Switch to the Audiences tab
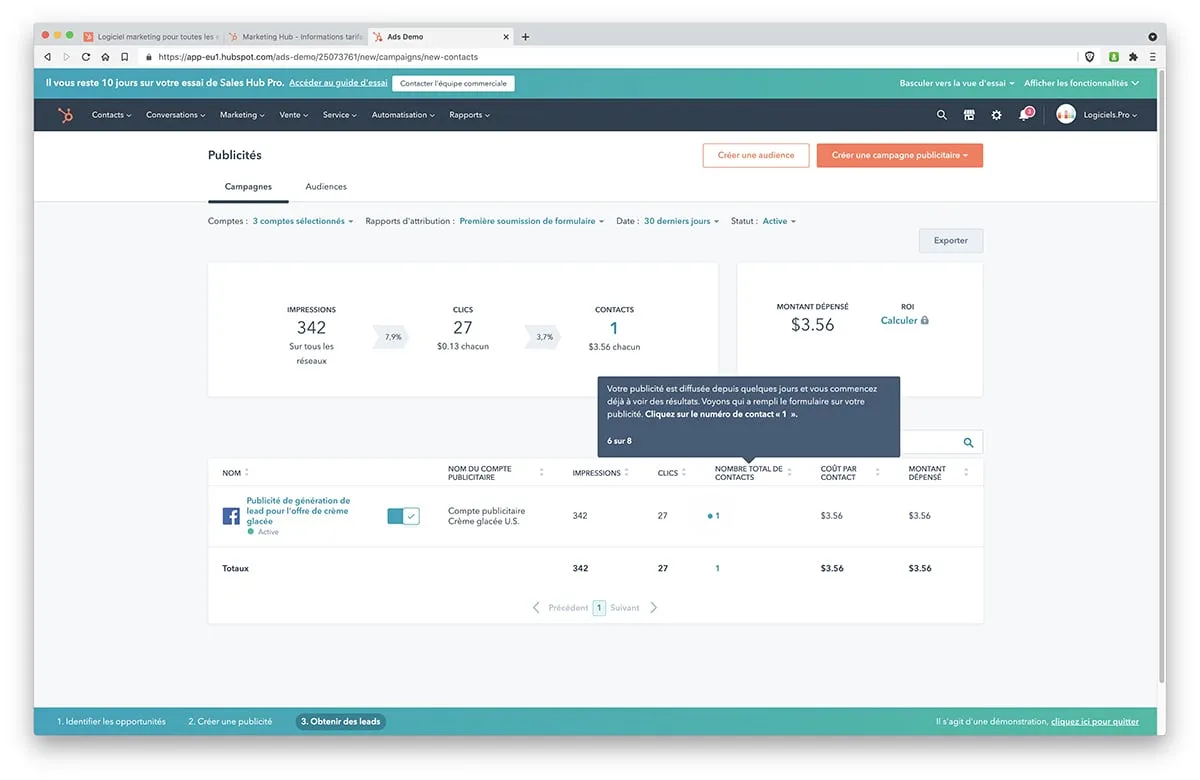The height and width of the screenshot is (780, 1200). click(326, 187)
